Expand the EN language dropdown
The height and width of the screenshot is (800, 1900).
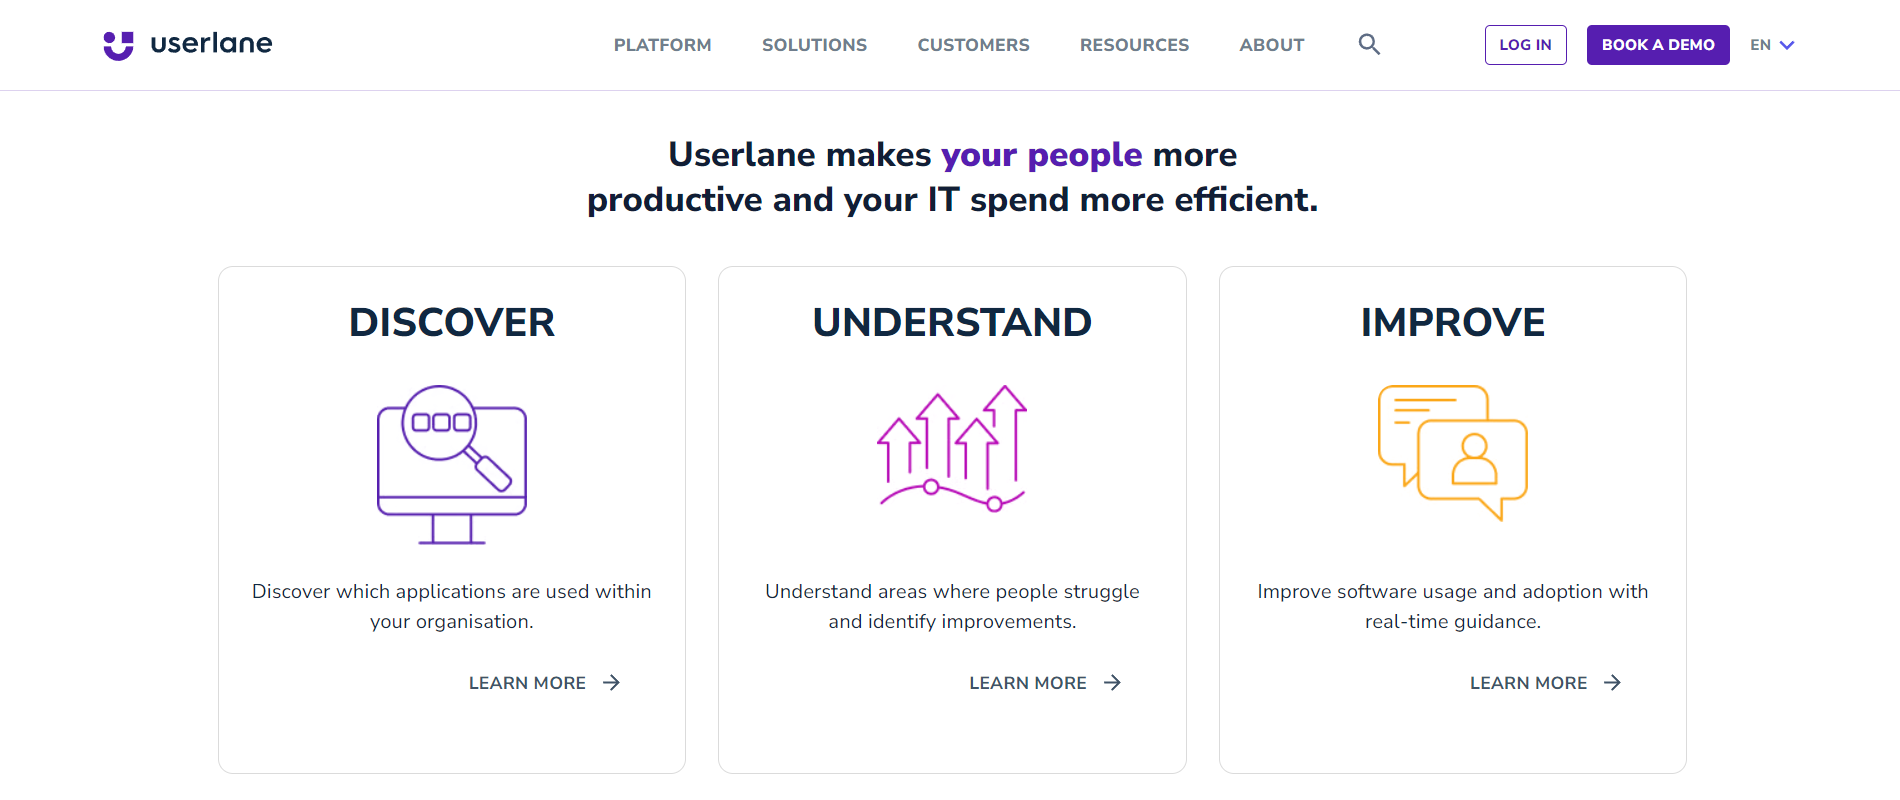[1771, 44]
